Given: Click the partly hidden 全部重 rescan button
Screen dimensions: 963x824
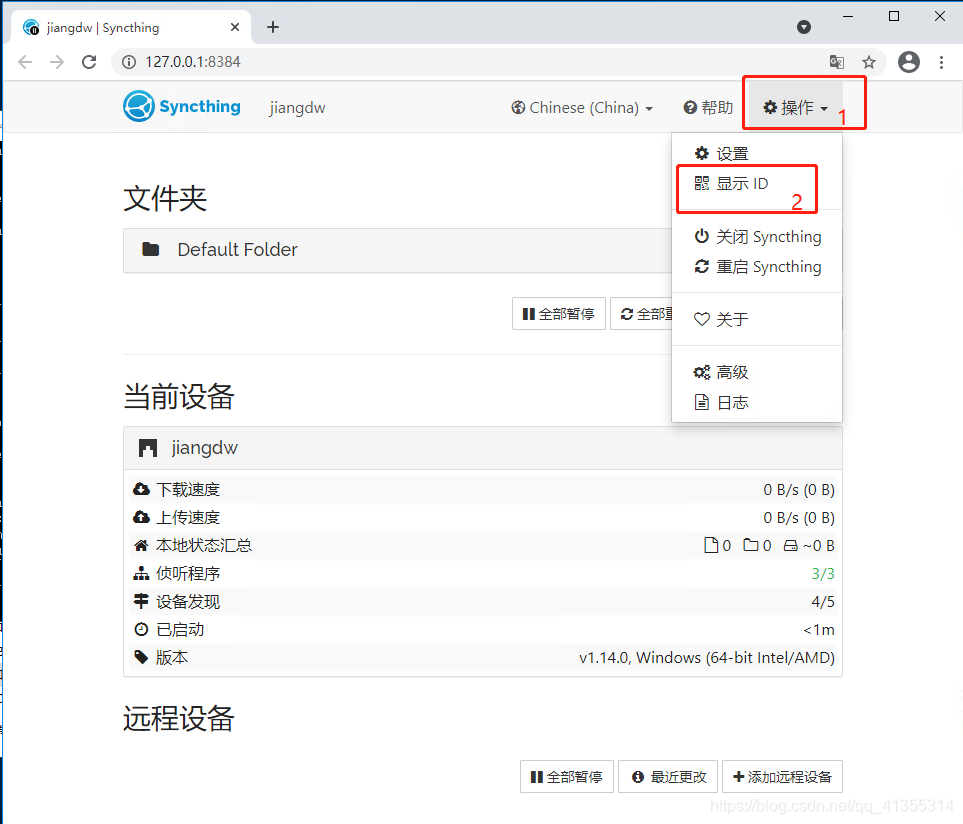Looking at the screenshot, I should [642, 314].
